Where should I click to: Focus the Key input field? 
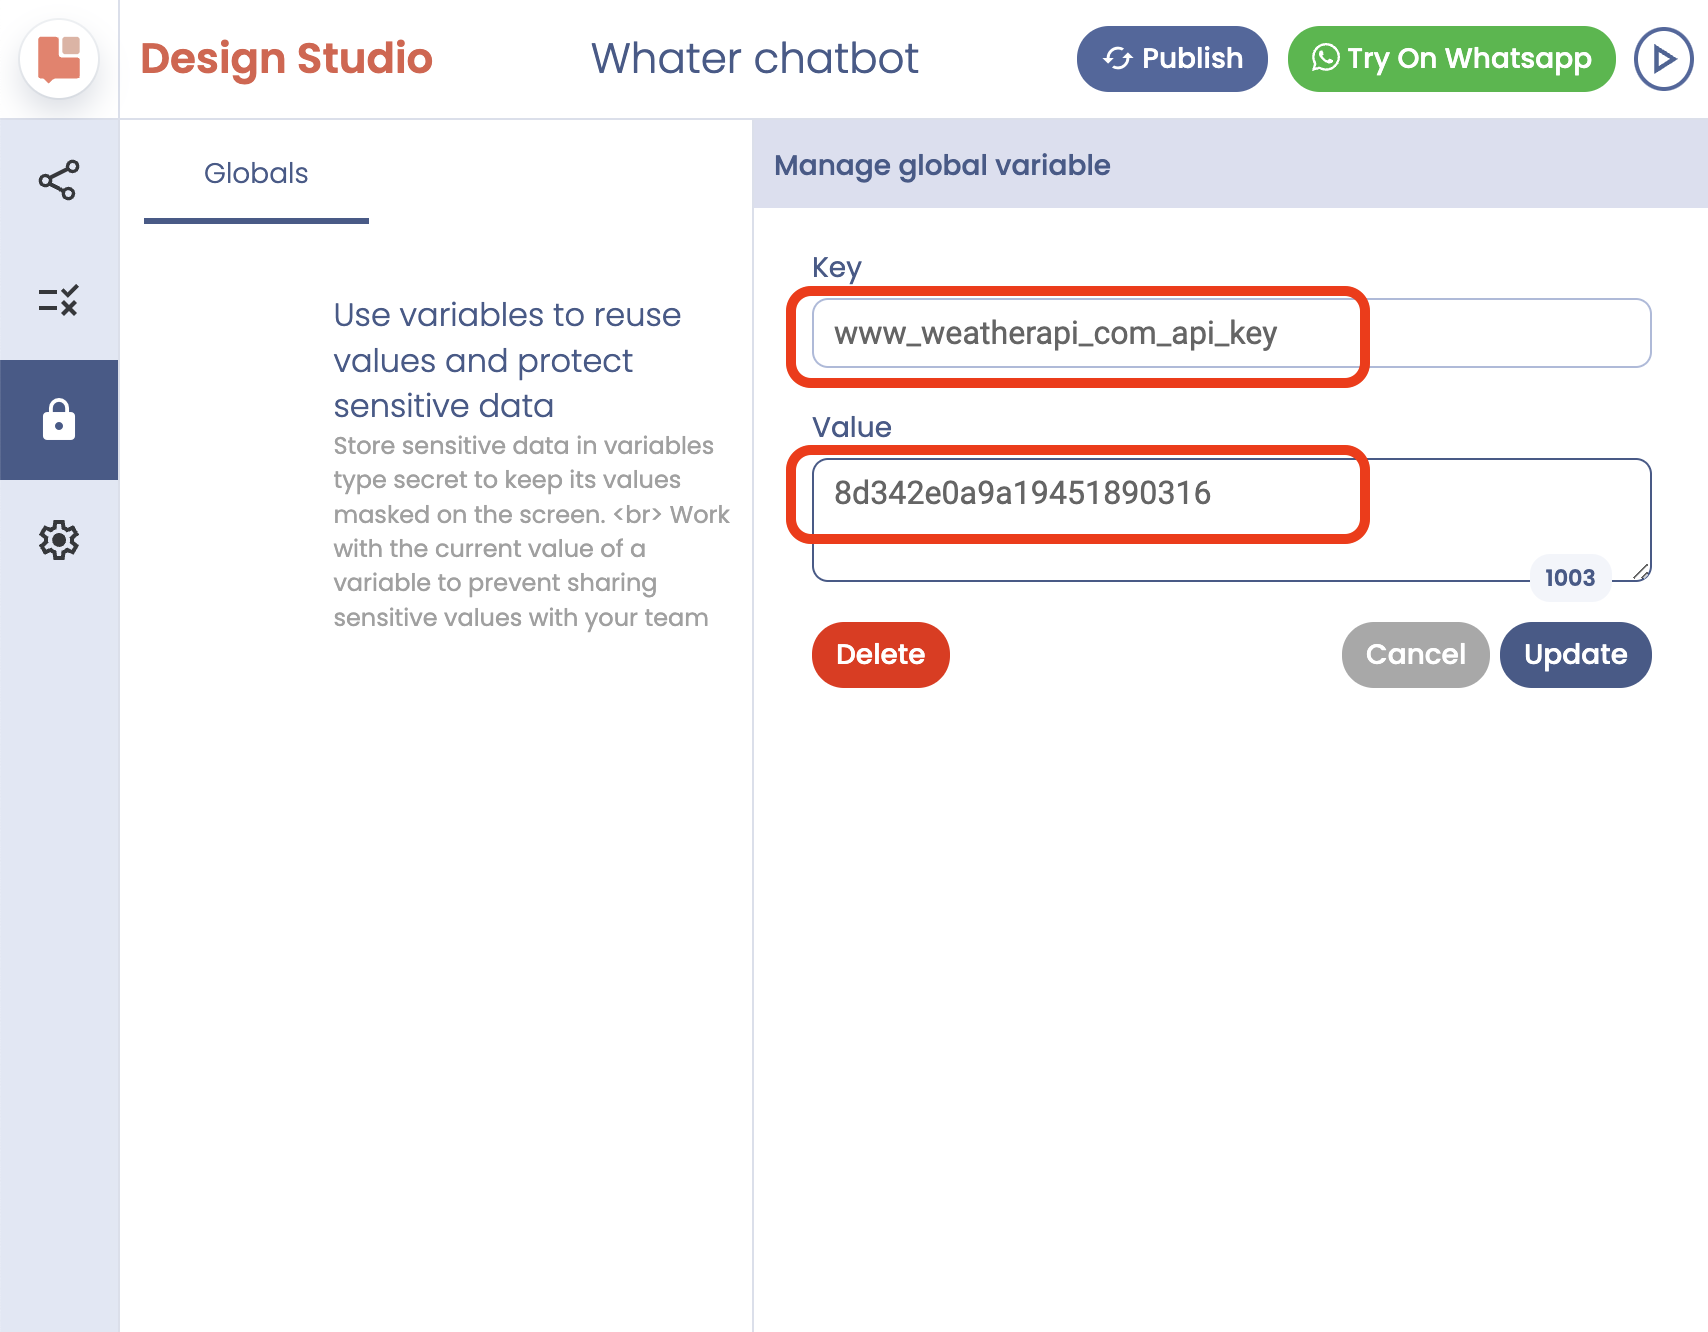coord(1230,333)
